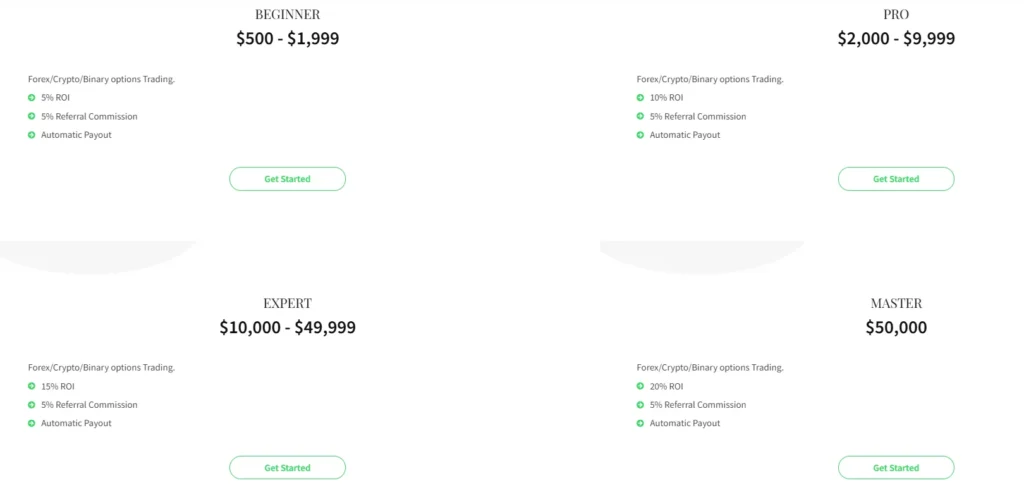Viewport: 1024px width, 490px height.
Task: Click the Expert Referral Commission bullet icon
Action: [x=32, y=405]
